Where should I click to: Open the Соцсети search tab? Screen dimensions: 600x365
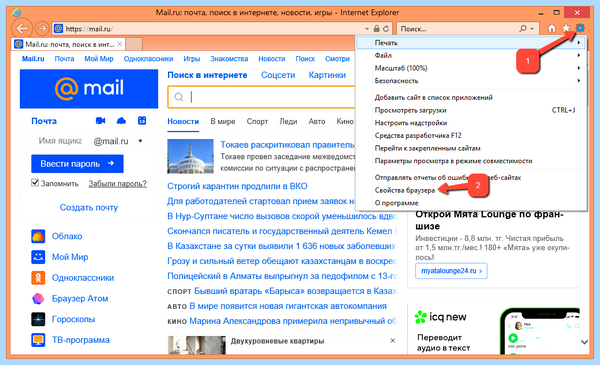(278, 75)
